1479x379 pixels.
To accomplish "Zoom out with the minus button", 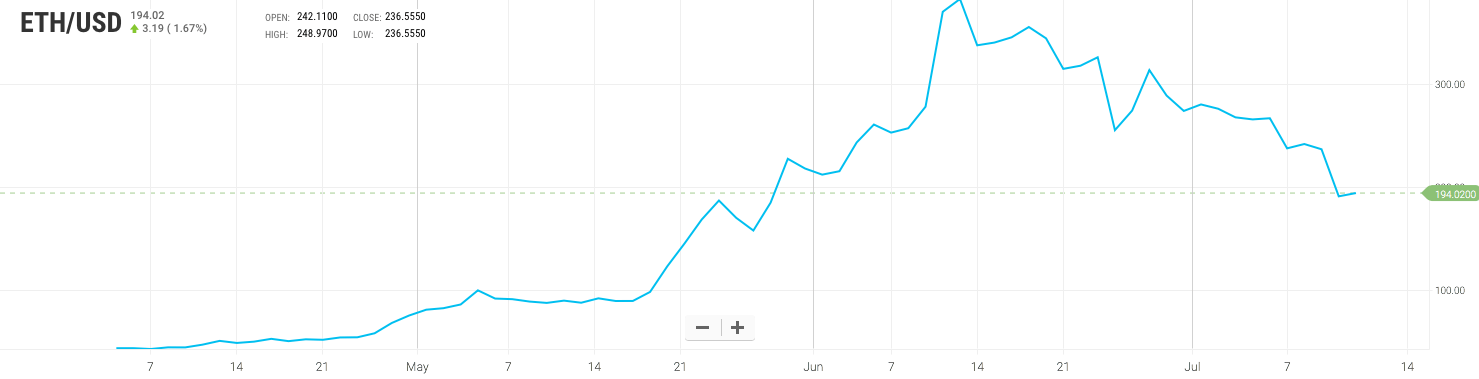I will [x=702, y=327].
